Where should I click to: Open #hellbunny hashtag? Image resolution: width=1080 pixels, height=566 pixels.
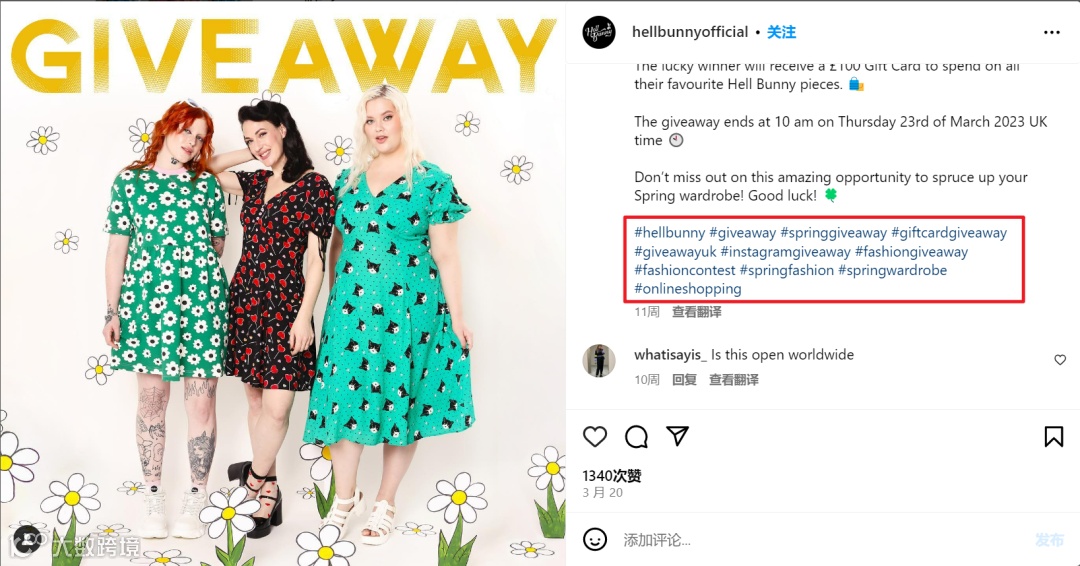click(x=670, y=233)
